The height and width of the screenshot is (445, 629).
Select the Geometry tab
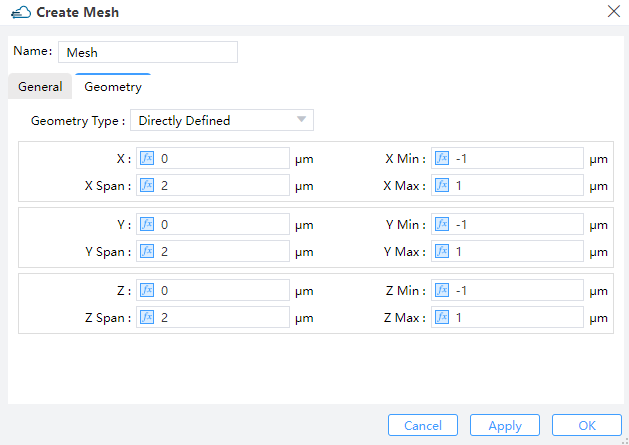point(113,86)
